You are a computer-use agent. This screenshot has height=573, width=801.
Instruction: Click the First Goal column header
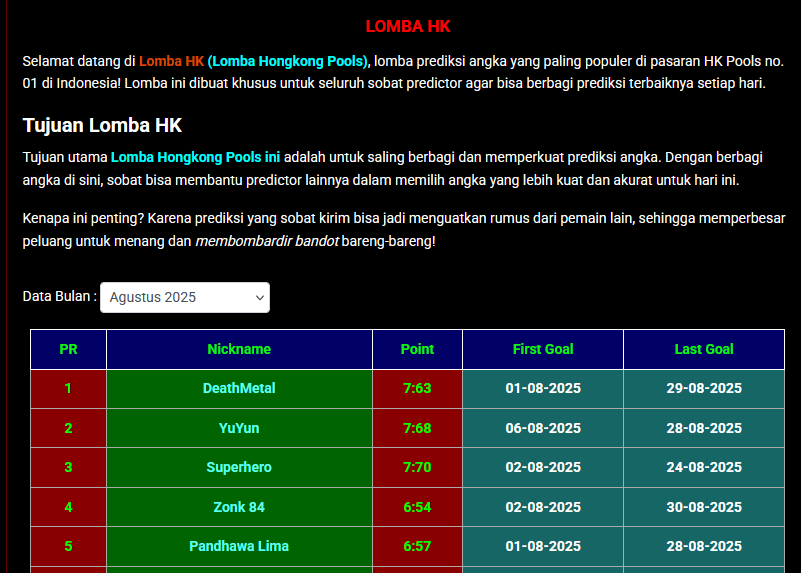543,349
